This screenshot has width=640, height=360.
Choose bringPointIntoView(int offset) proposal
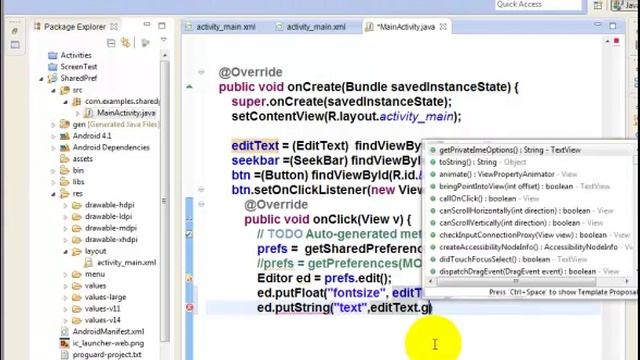tap(531, 187)
